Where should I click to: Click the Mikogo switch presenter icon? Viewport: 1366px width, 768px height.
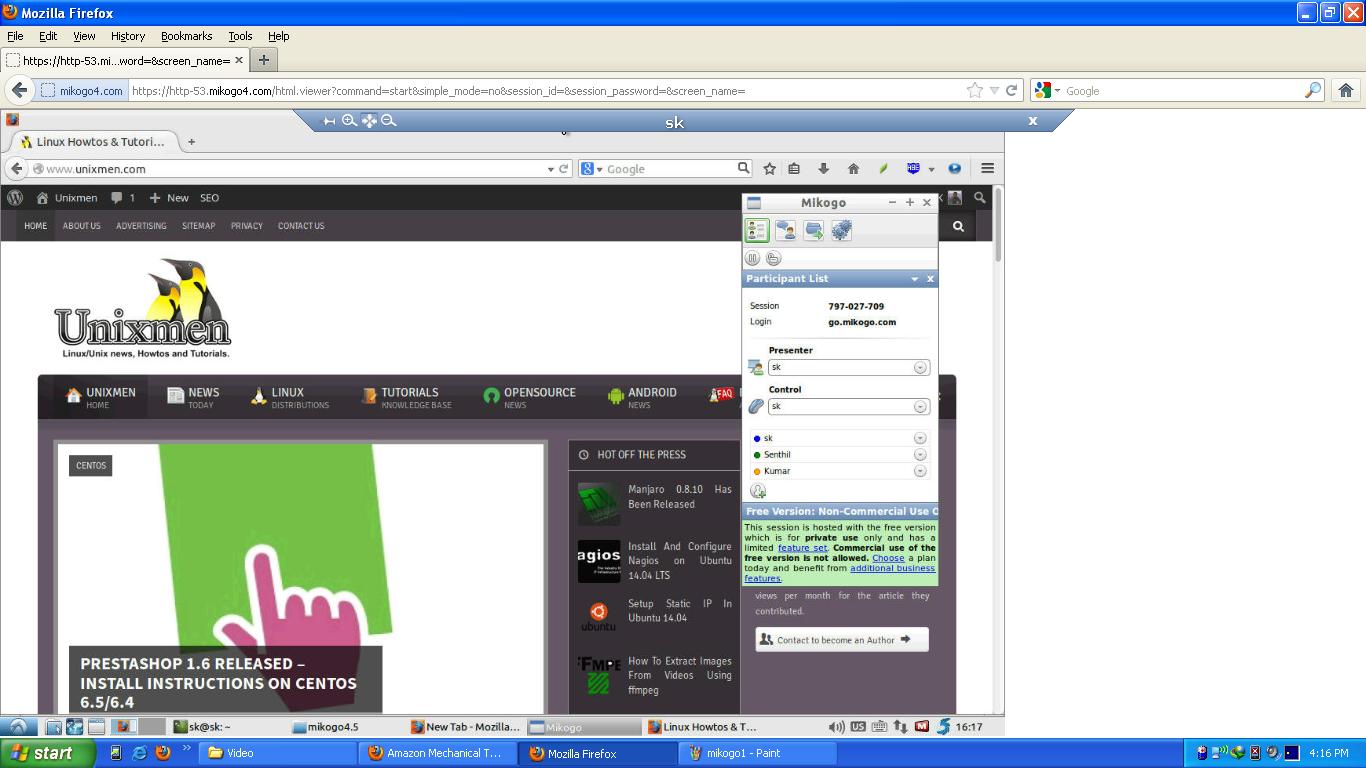pos(786,231)
